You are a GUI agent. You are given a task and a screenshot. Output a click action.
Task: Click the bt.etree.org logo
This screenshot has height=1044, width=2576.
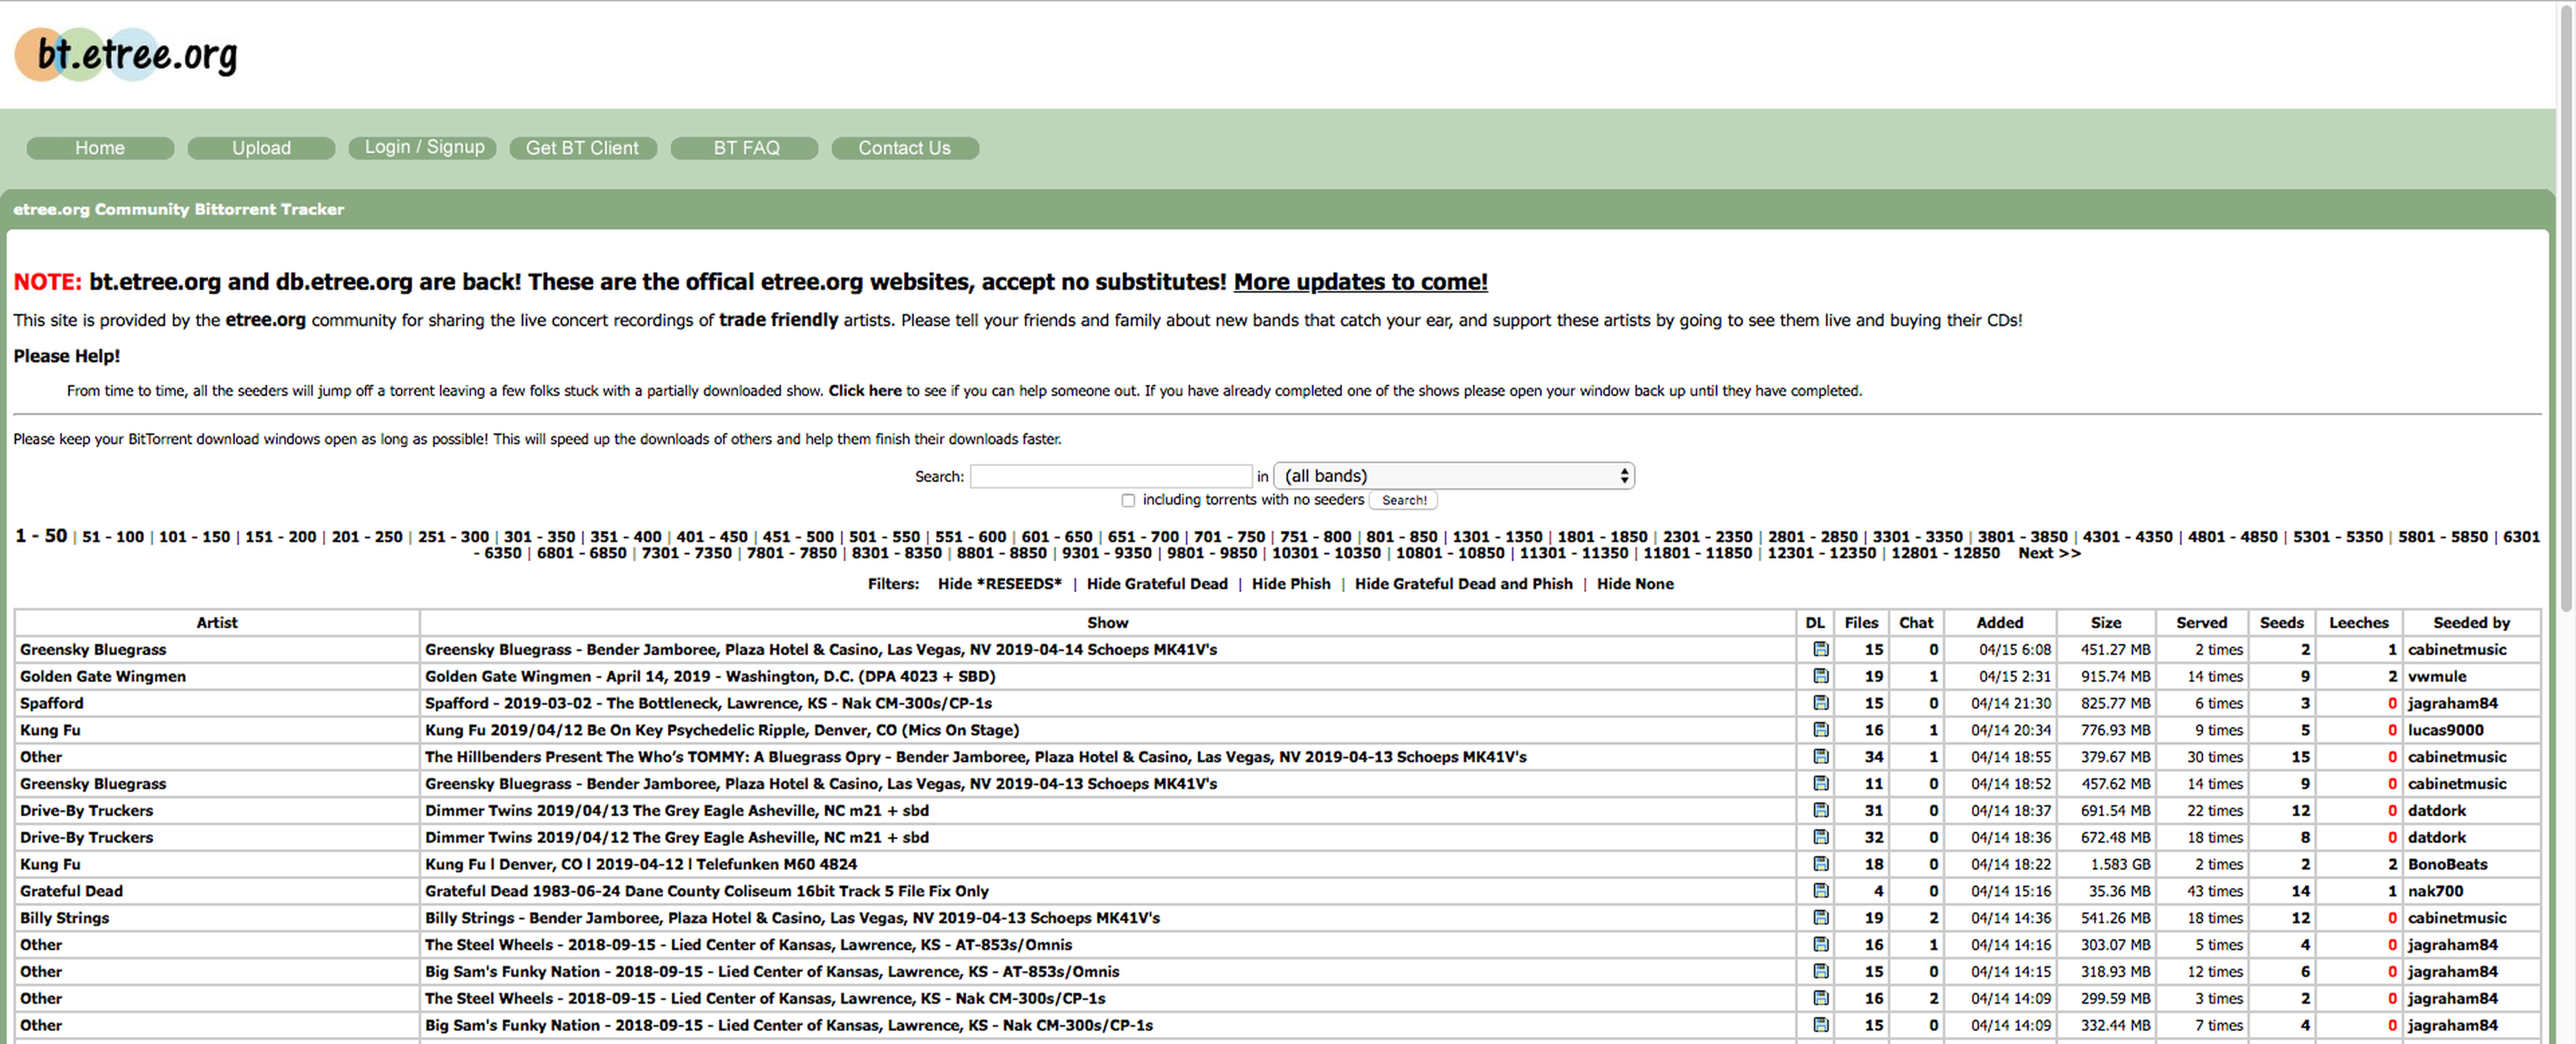pyautogui.click(x=126, y=54)
